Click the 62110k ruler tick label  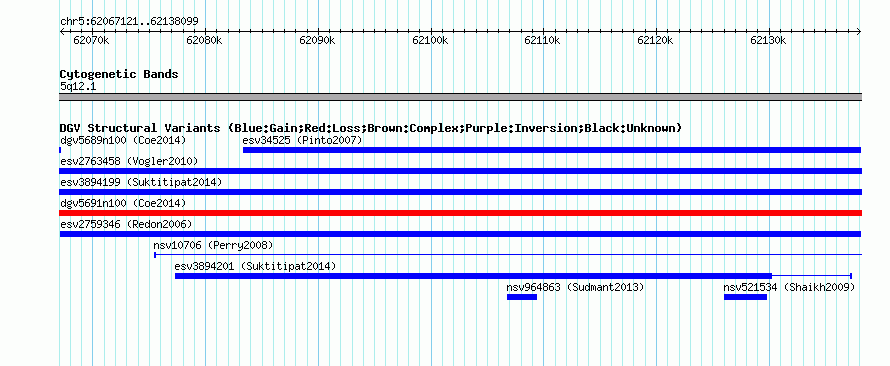point(542,40)
